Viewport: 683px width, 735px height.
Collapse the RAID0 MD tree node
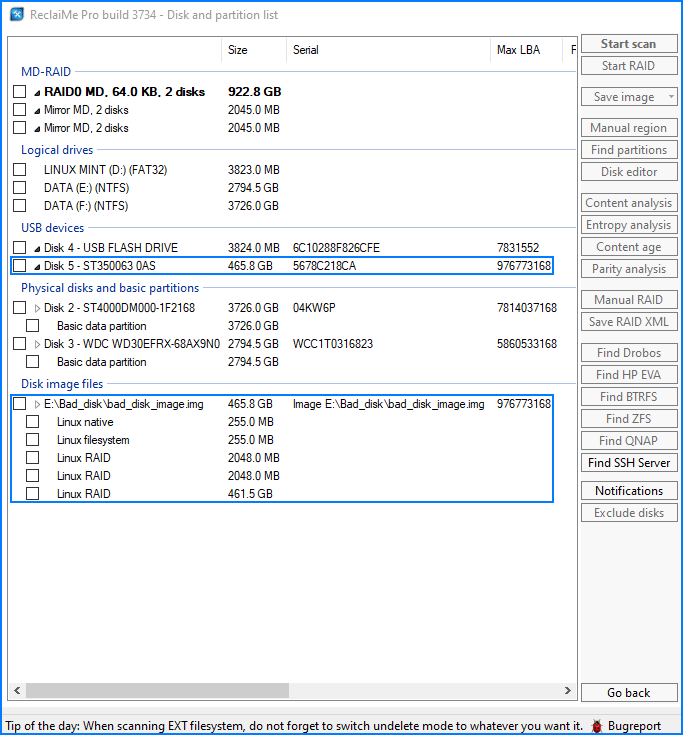(37, 93)
